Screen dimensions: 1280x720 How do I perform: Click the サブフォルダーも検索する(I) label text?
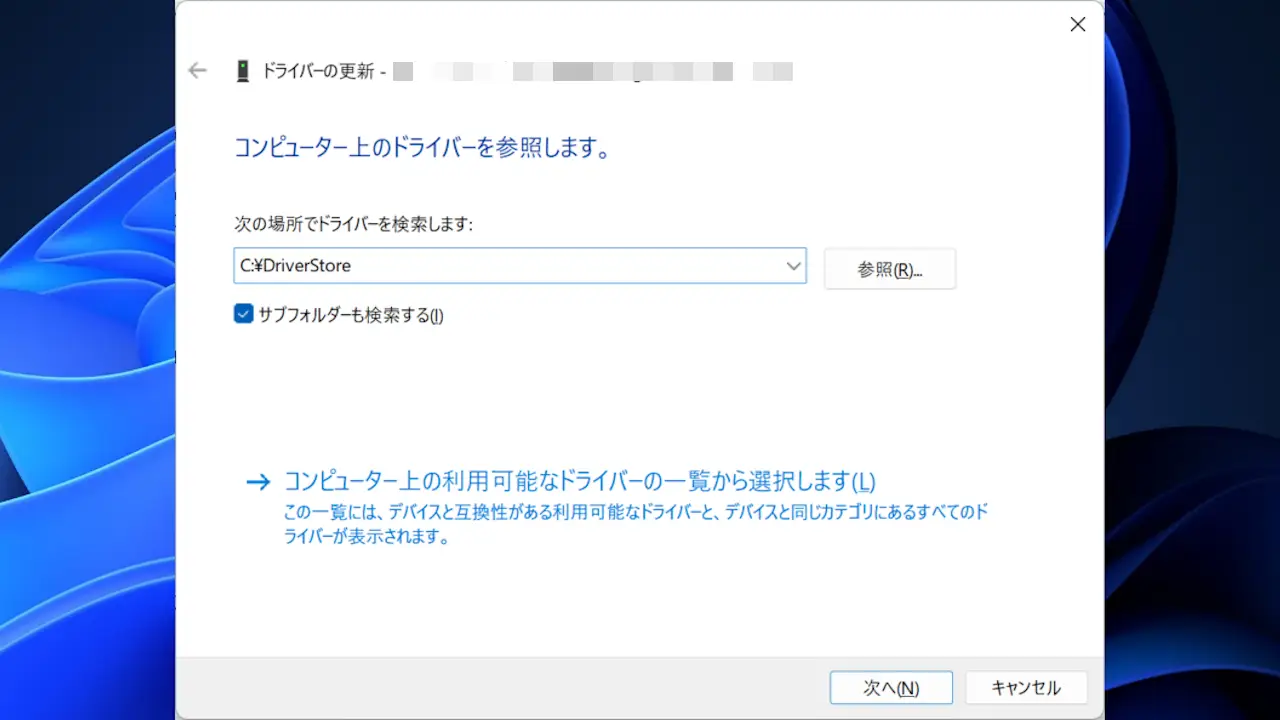[350, 315]
